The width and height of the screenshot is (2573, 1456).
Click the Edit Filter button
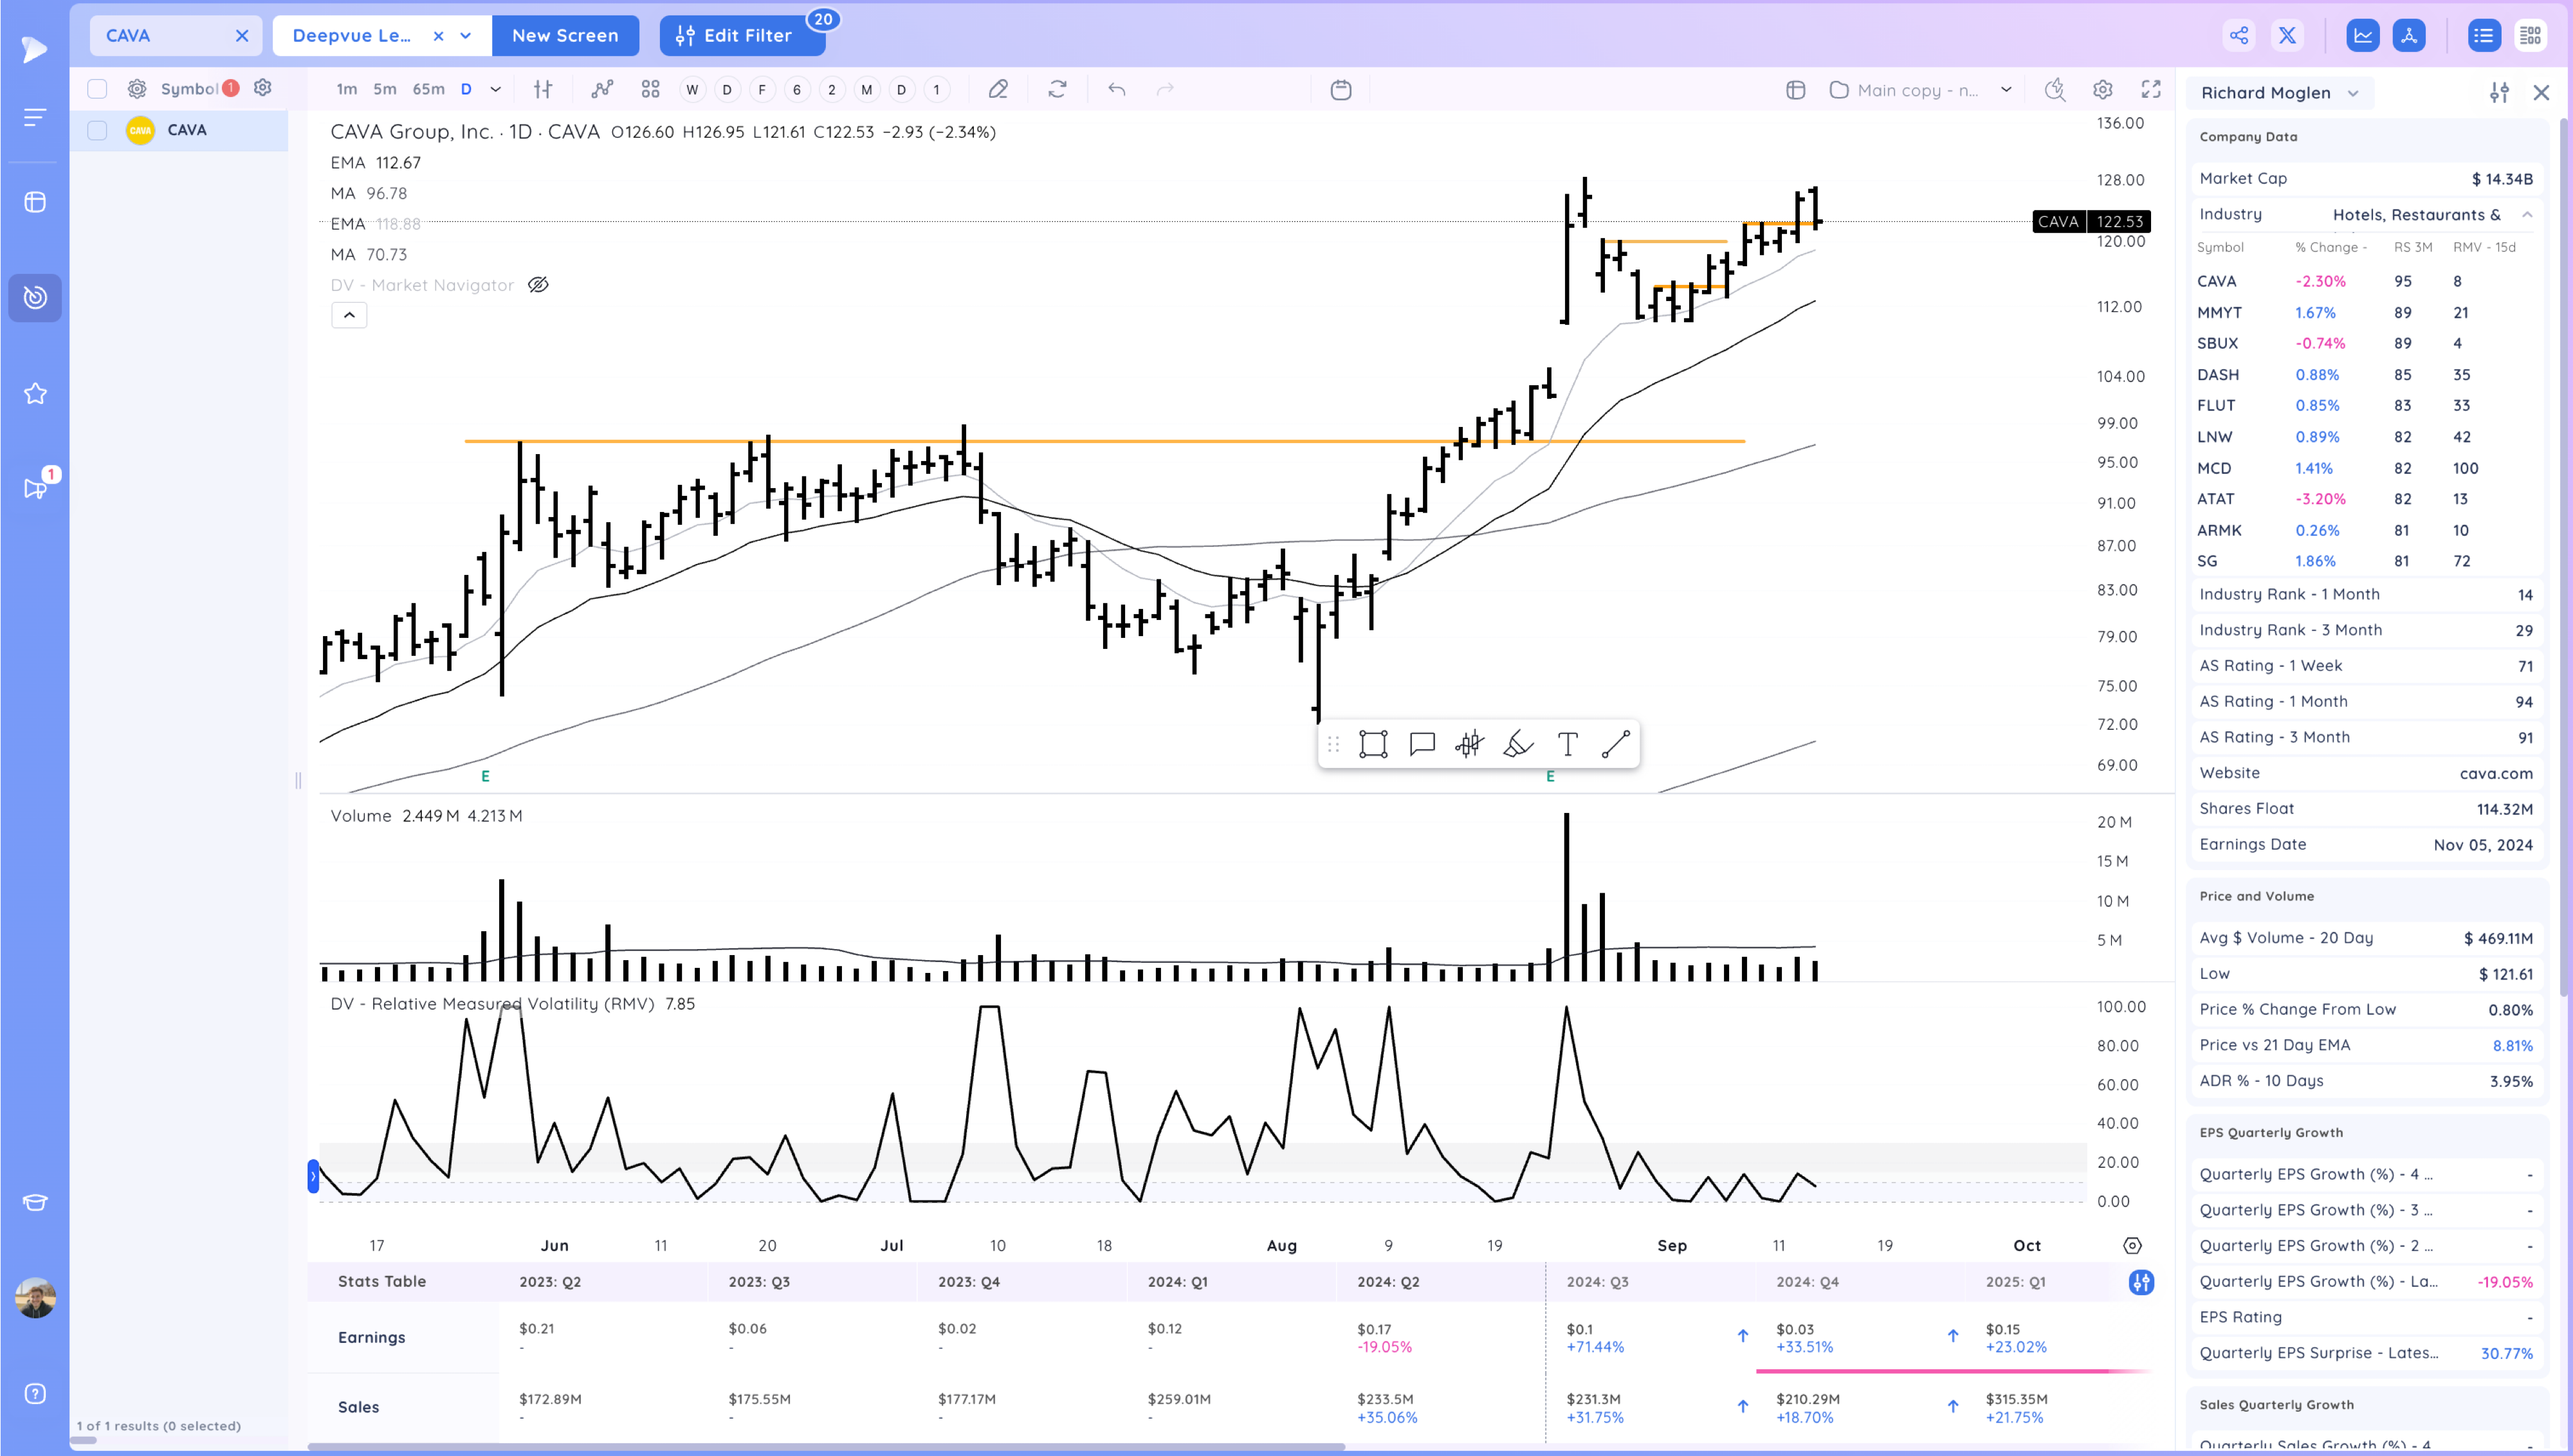pos(742,36)
